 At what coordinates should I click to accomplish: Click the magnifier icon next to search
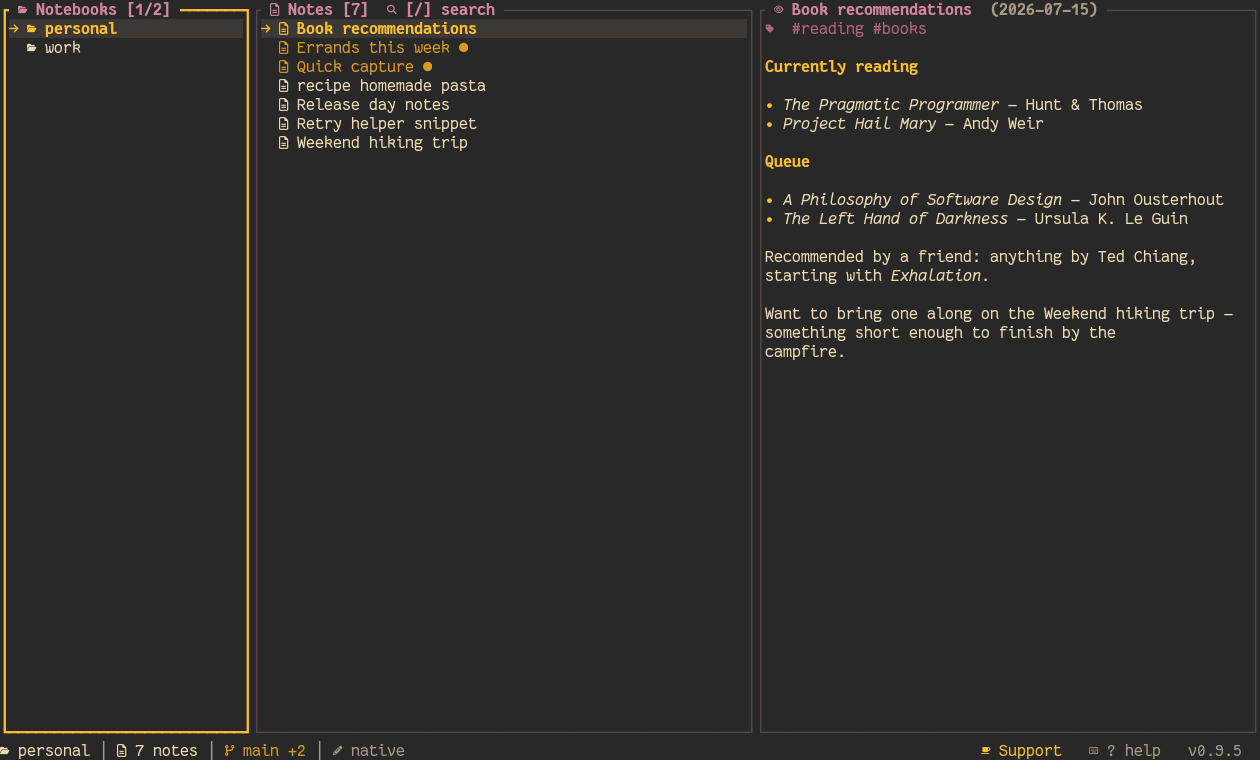[392, 10]
